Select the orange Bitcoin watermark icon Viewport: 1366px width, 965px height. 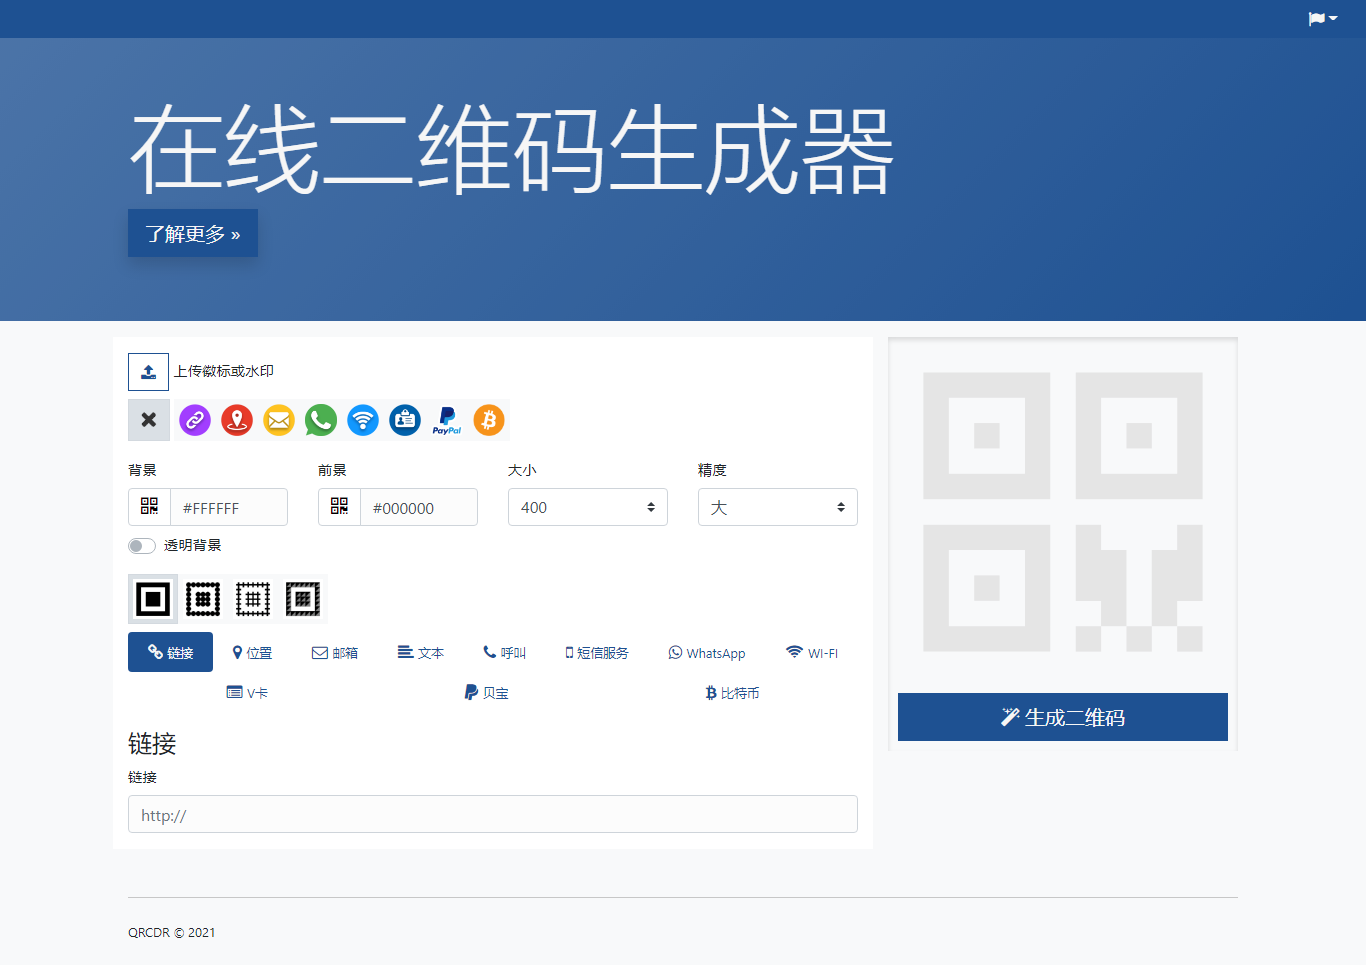pyautogui.click(x=489, y=420)
